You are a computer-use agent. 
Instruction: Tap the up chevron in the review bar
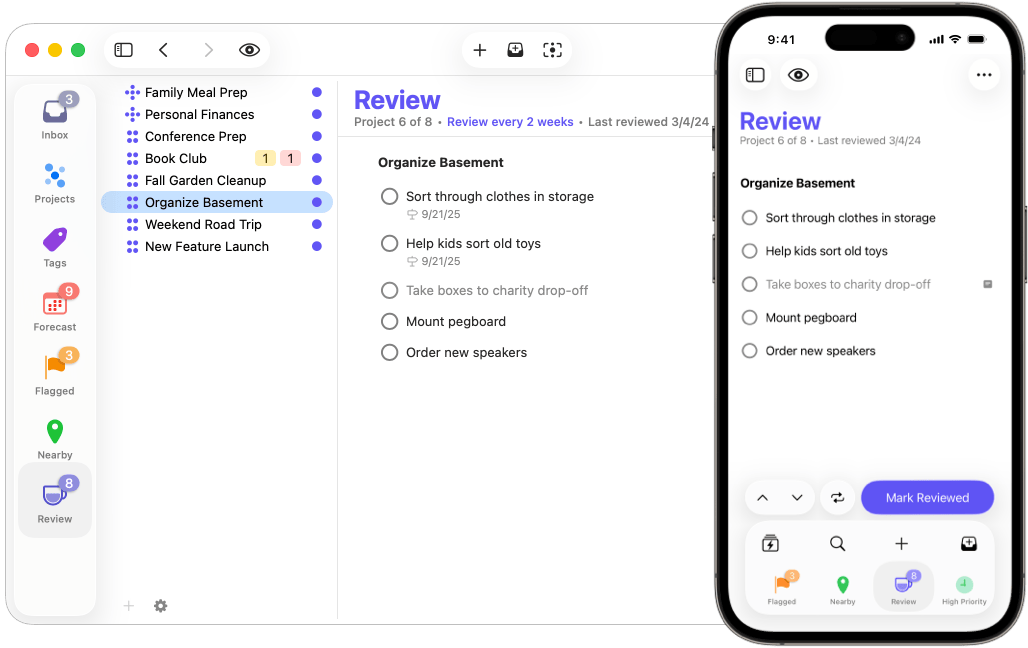coord(764,497)
